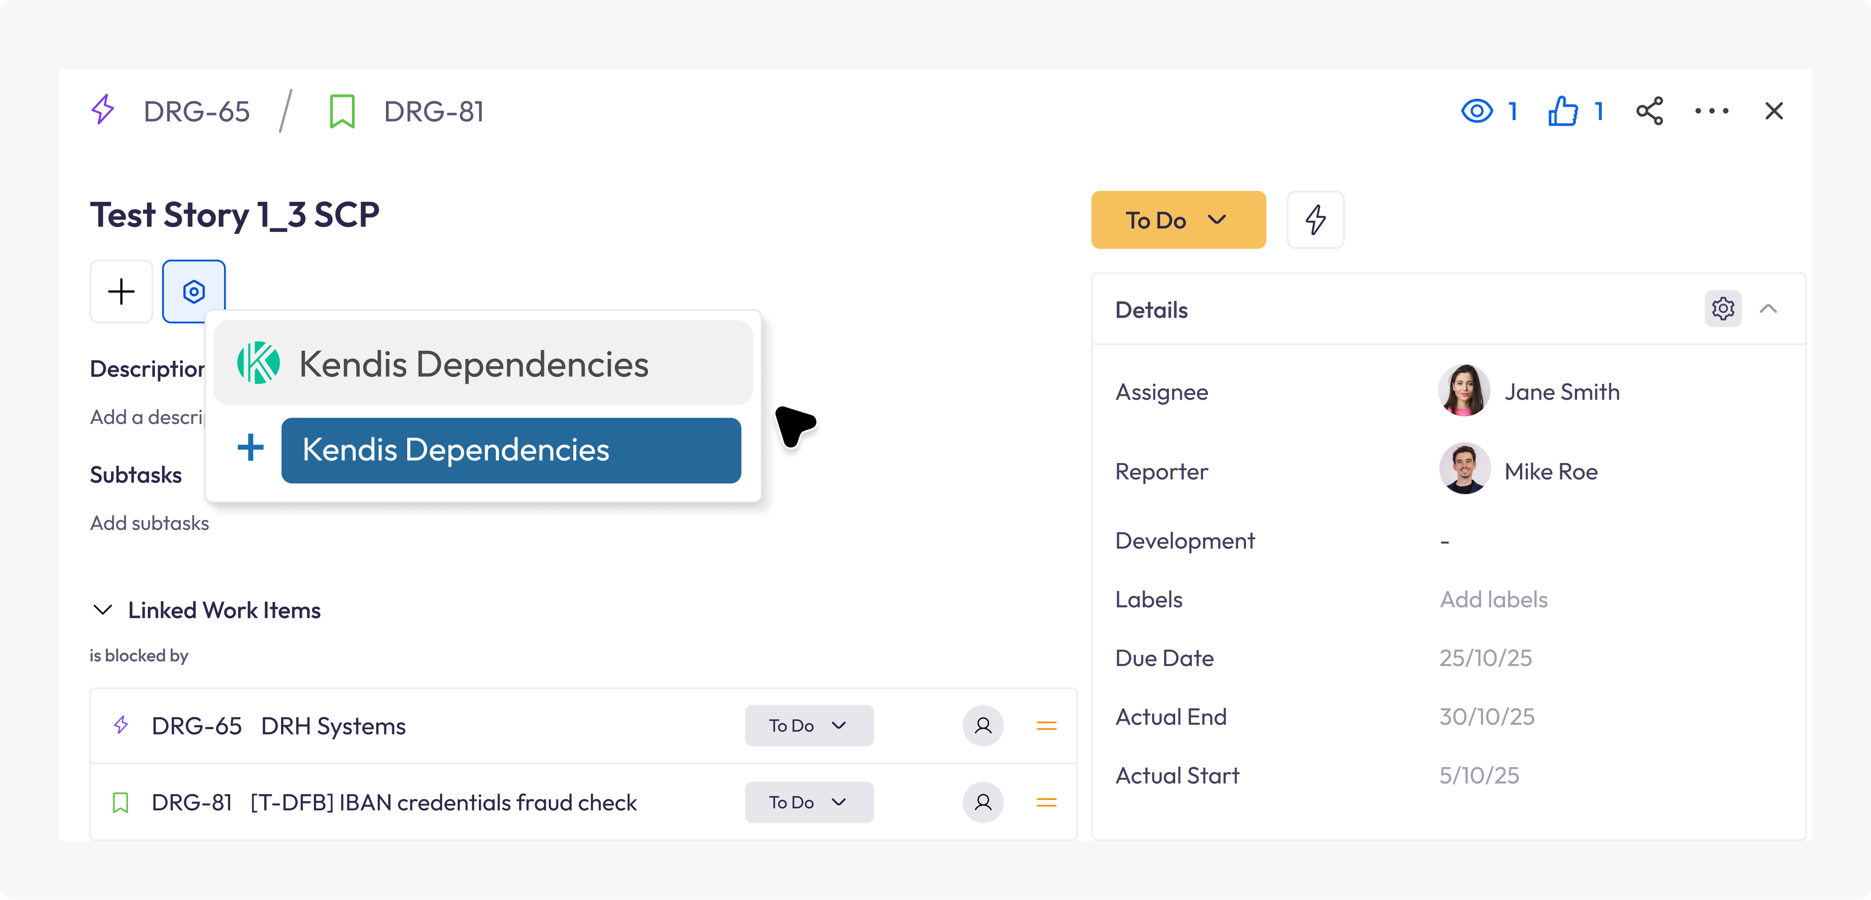Click Add subtasks
1871x900 pixels.
(x=149, y=522)
